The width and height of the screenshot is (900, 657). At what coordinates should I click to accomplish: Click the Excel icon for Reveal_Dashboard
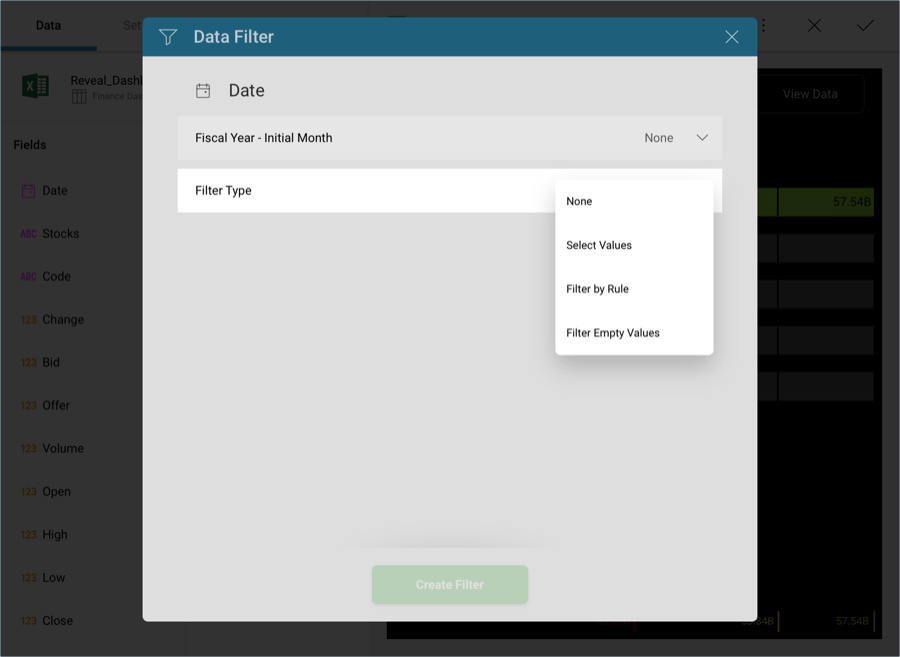[x=35, y=84]
